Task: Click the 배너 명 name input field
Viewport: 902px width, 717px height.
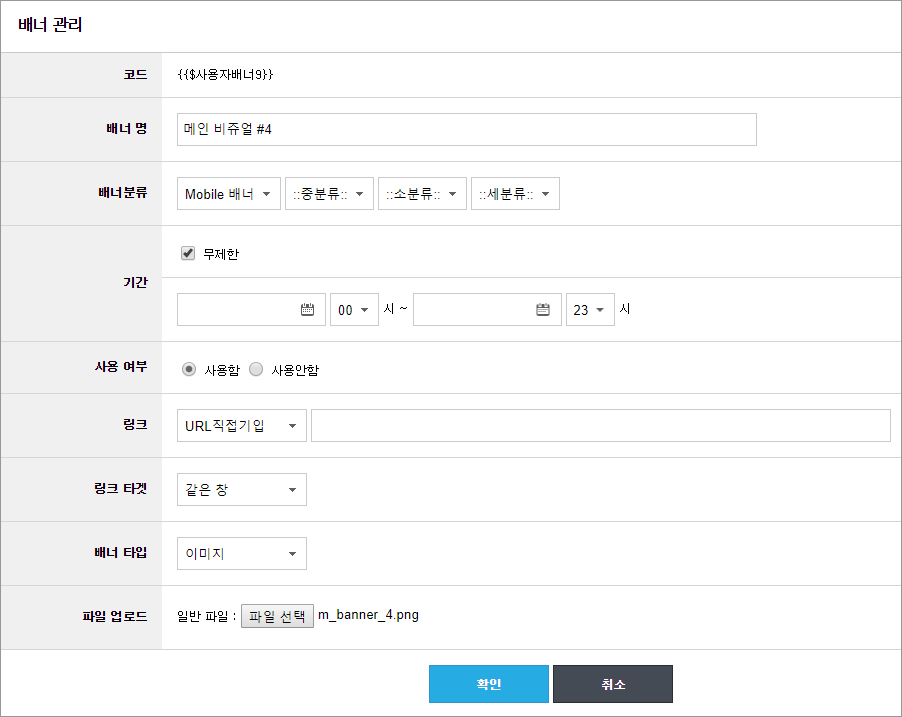Action: 467,129
